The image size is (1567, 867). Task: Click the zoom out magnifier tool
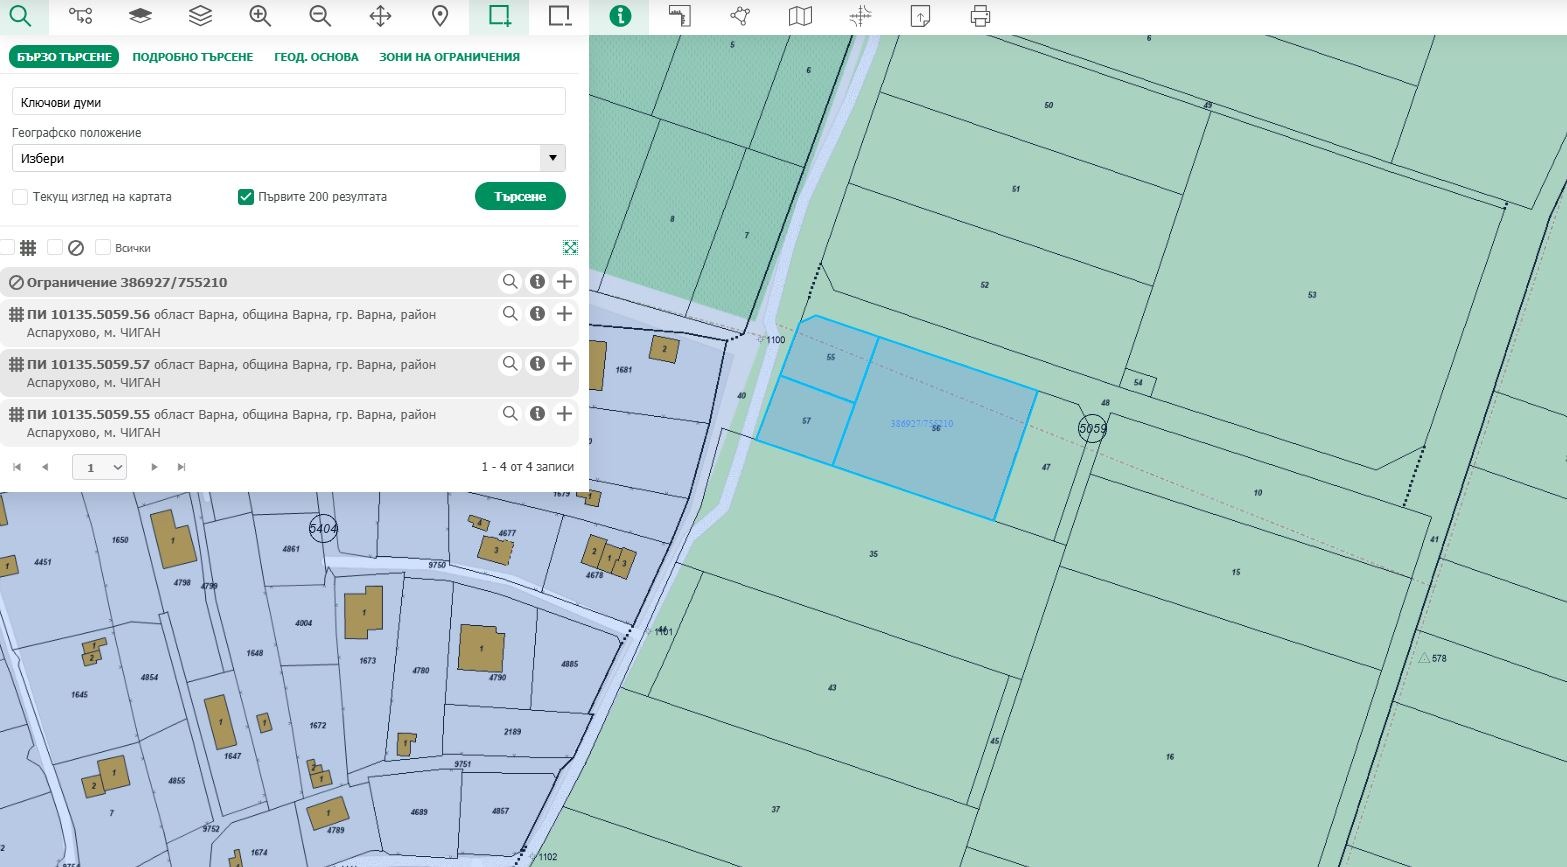pyautogui.click(x=320, y=16)
